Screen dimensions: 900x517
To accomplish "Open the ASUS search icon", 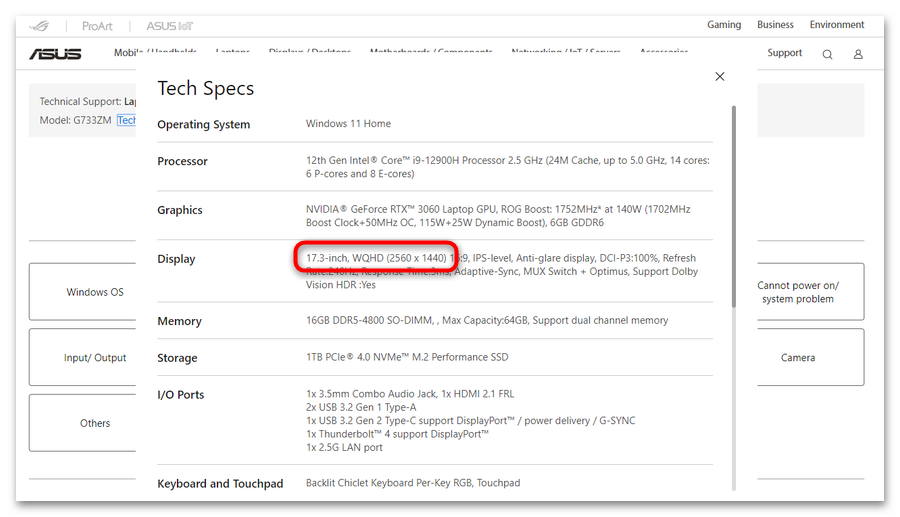I will pyautogui.click(x=827, y=54).
